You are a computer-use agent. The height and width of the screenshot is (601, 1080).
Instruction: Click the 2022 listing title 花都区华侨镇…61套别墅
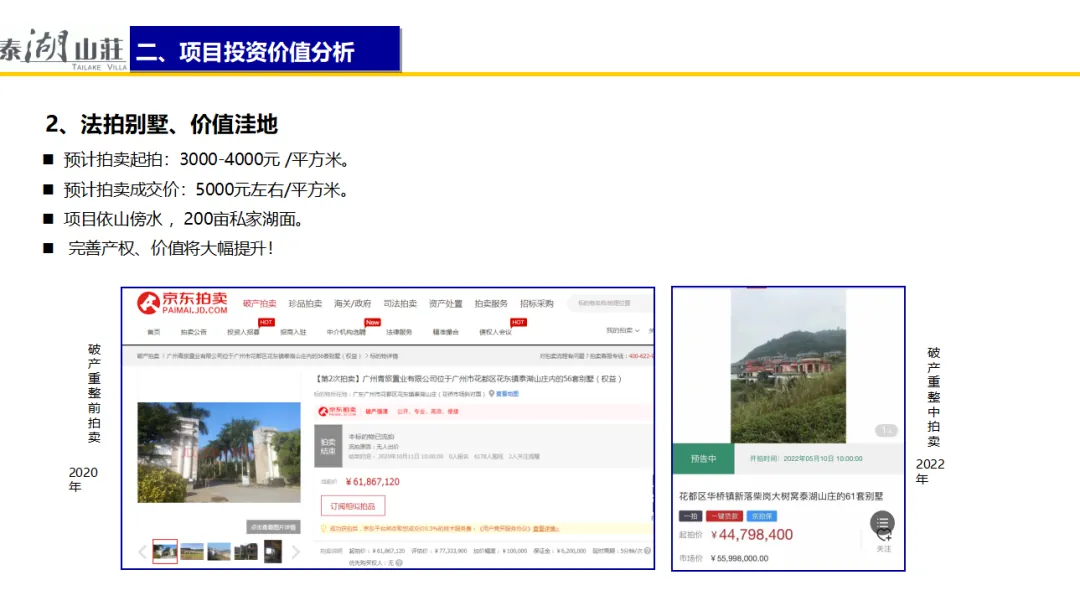point(781,496)
